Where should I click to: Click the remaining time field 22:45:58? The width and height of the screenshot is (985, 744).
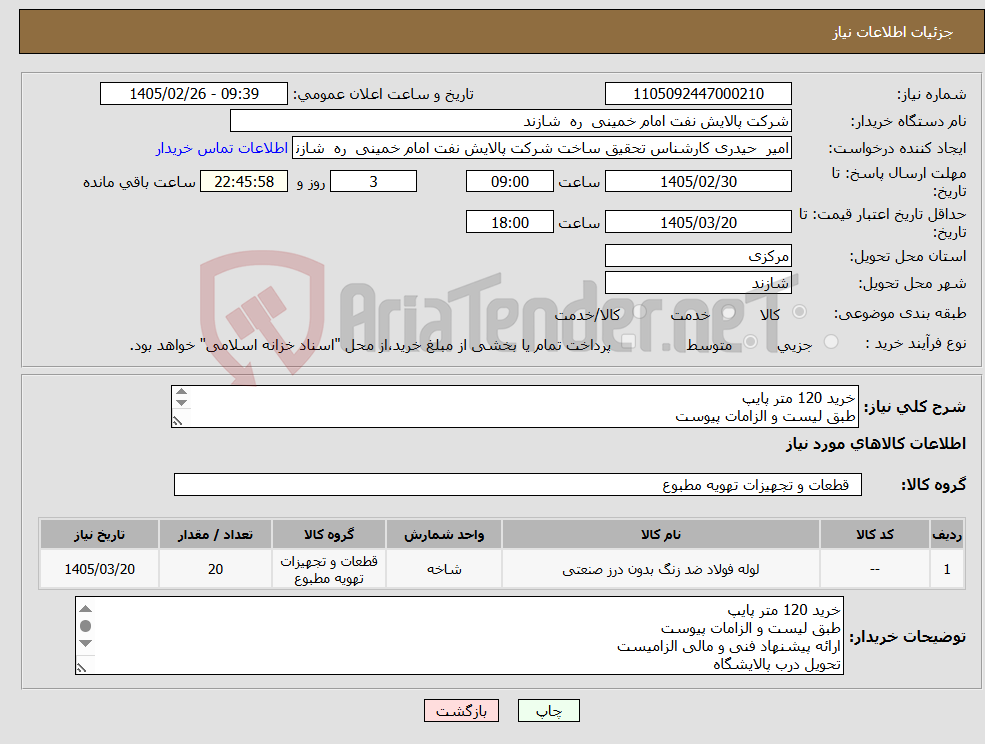(x=244, y=182)
